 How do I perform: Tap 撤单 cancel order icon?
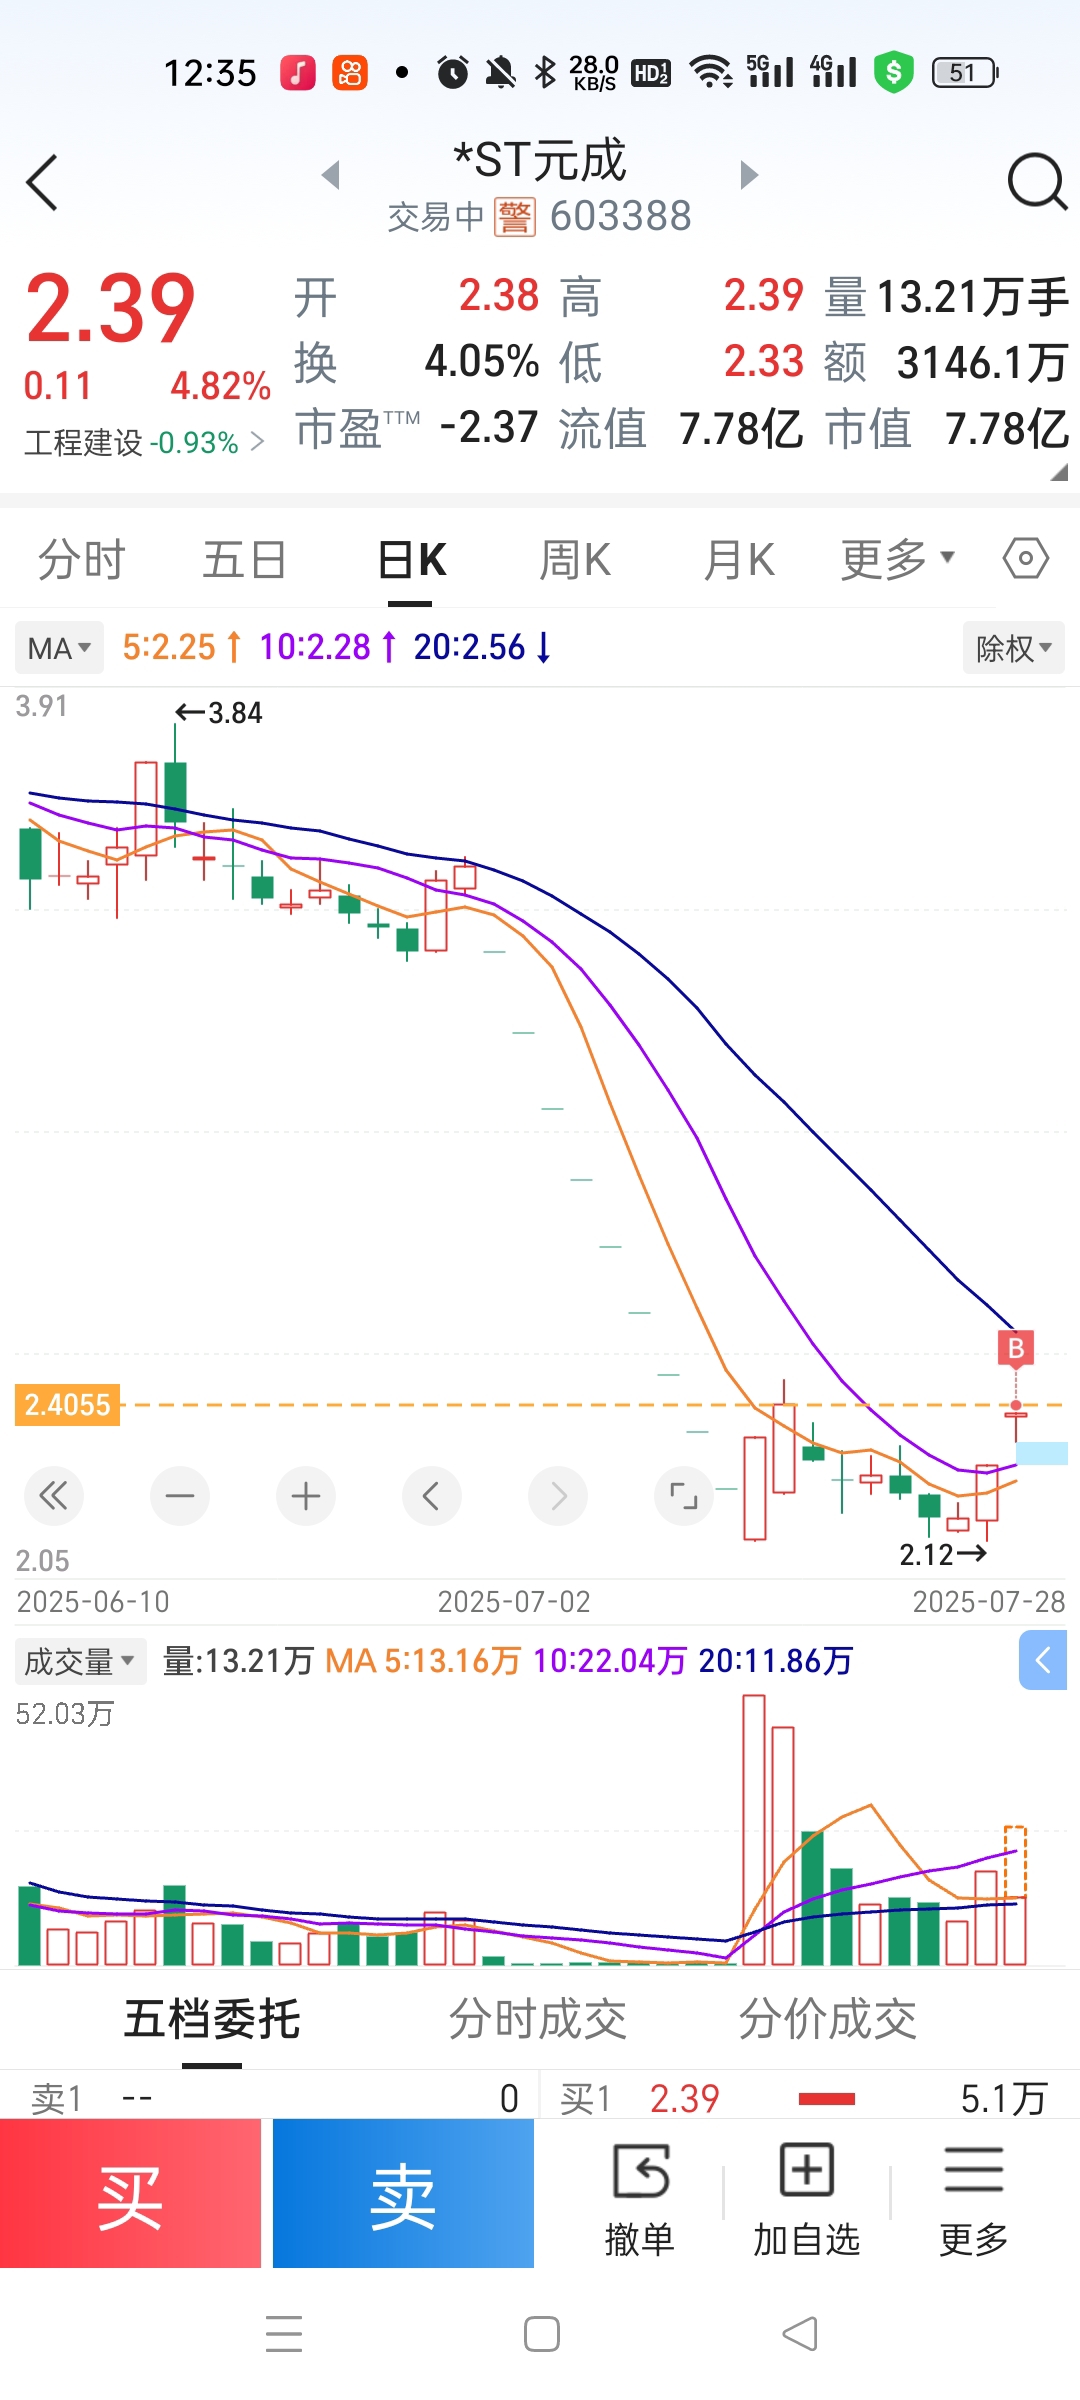[640, 2200]
